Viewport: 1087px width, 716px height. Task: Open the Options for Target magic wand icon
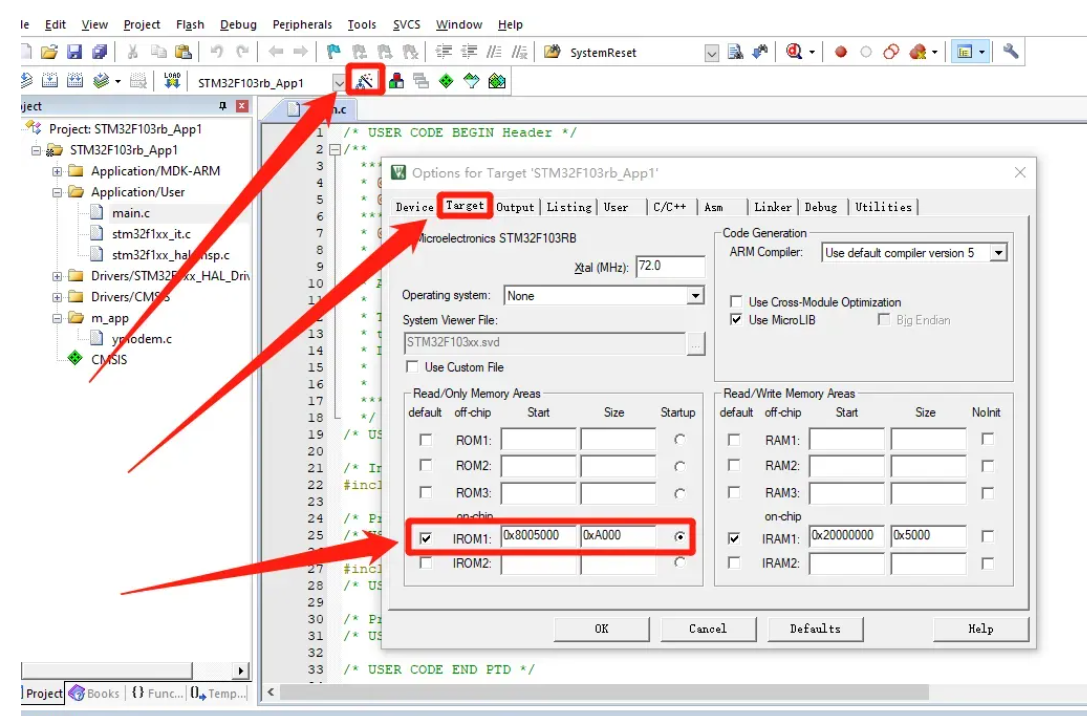[365, 81]
